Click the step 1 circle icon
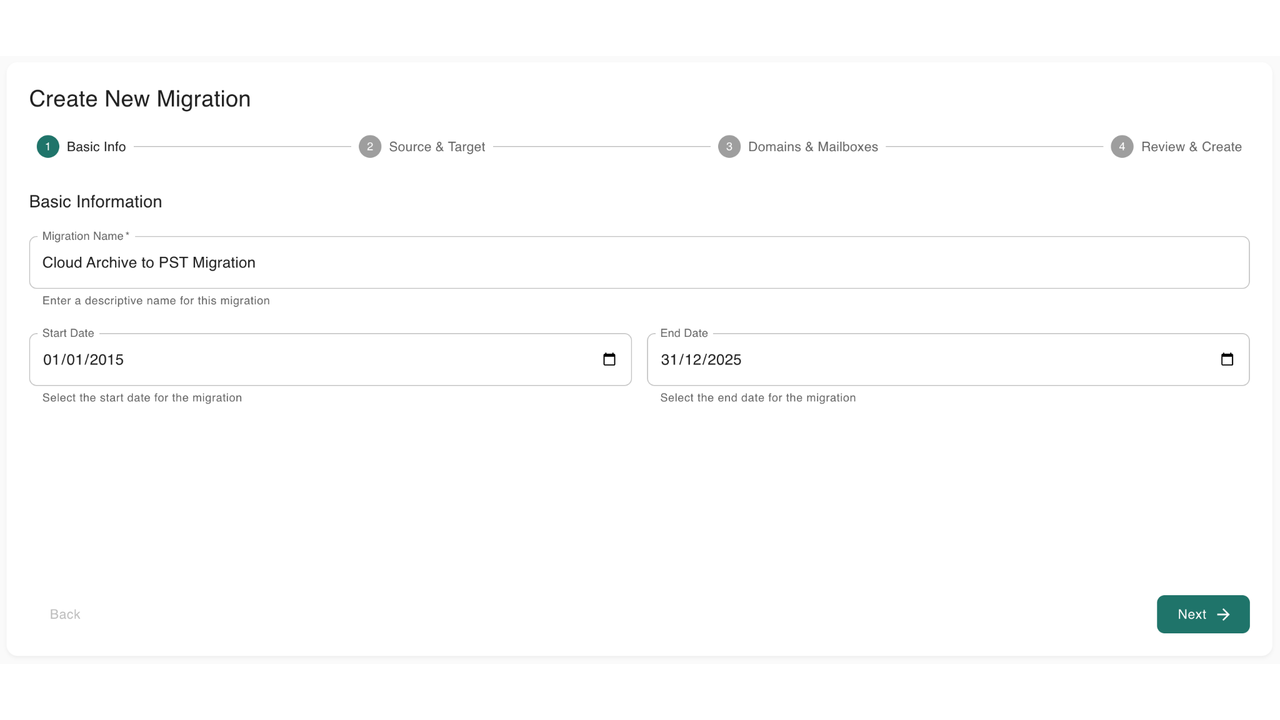This screenshot has height=720, width=1280. (48, 147)
